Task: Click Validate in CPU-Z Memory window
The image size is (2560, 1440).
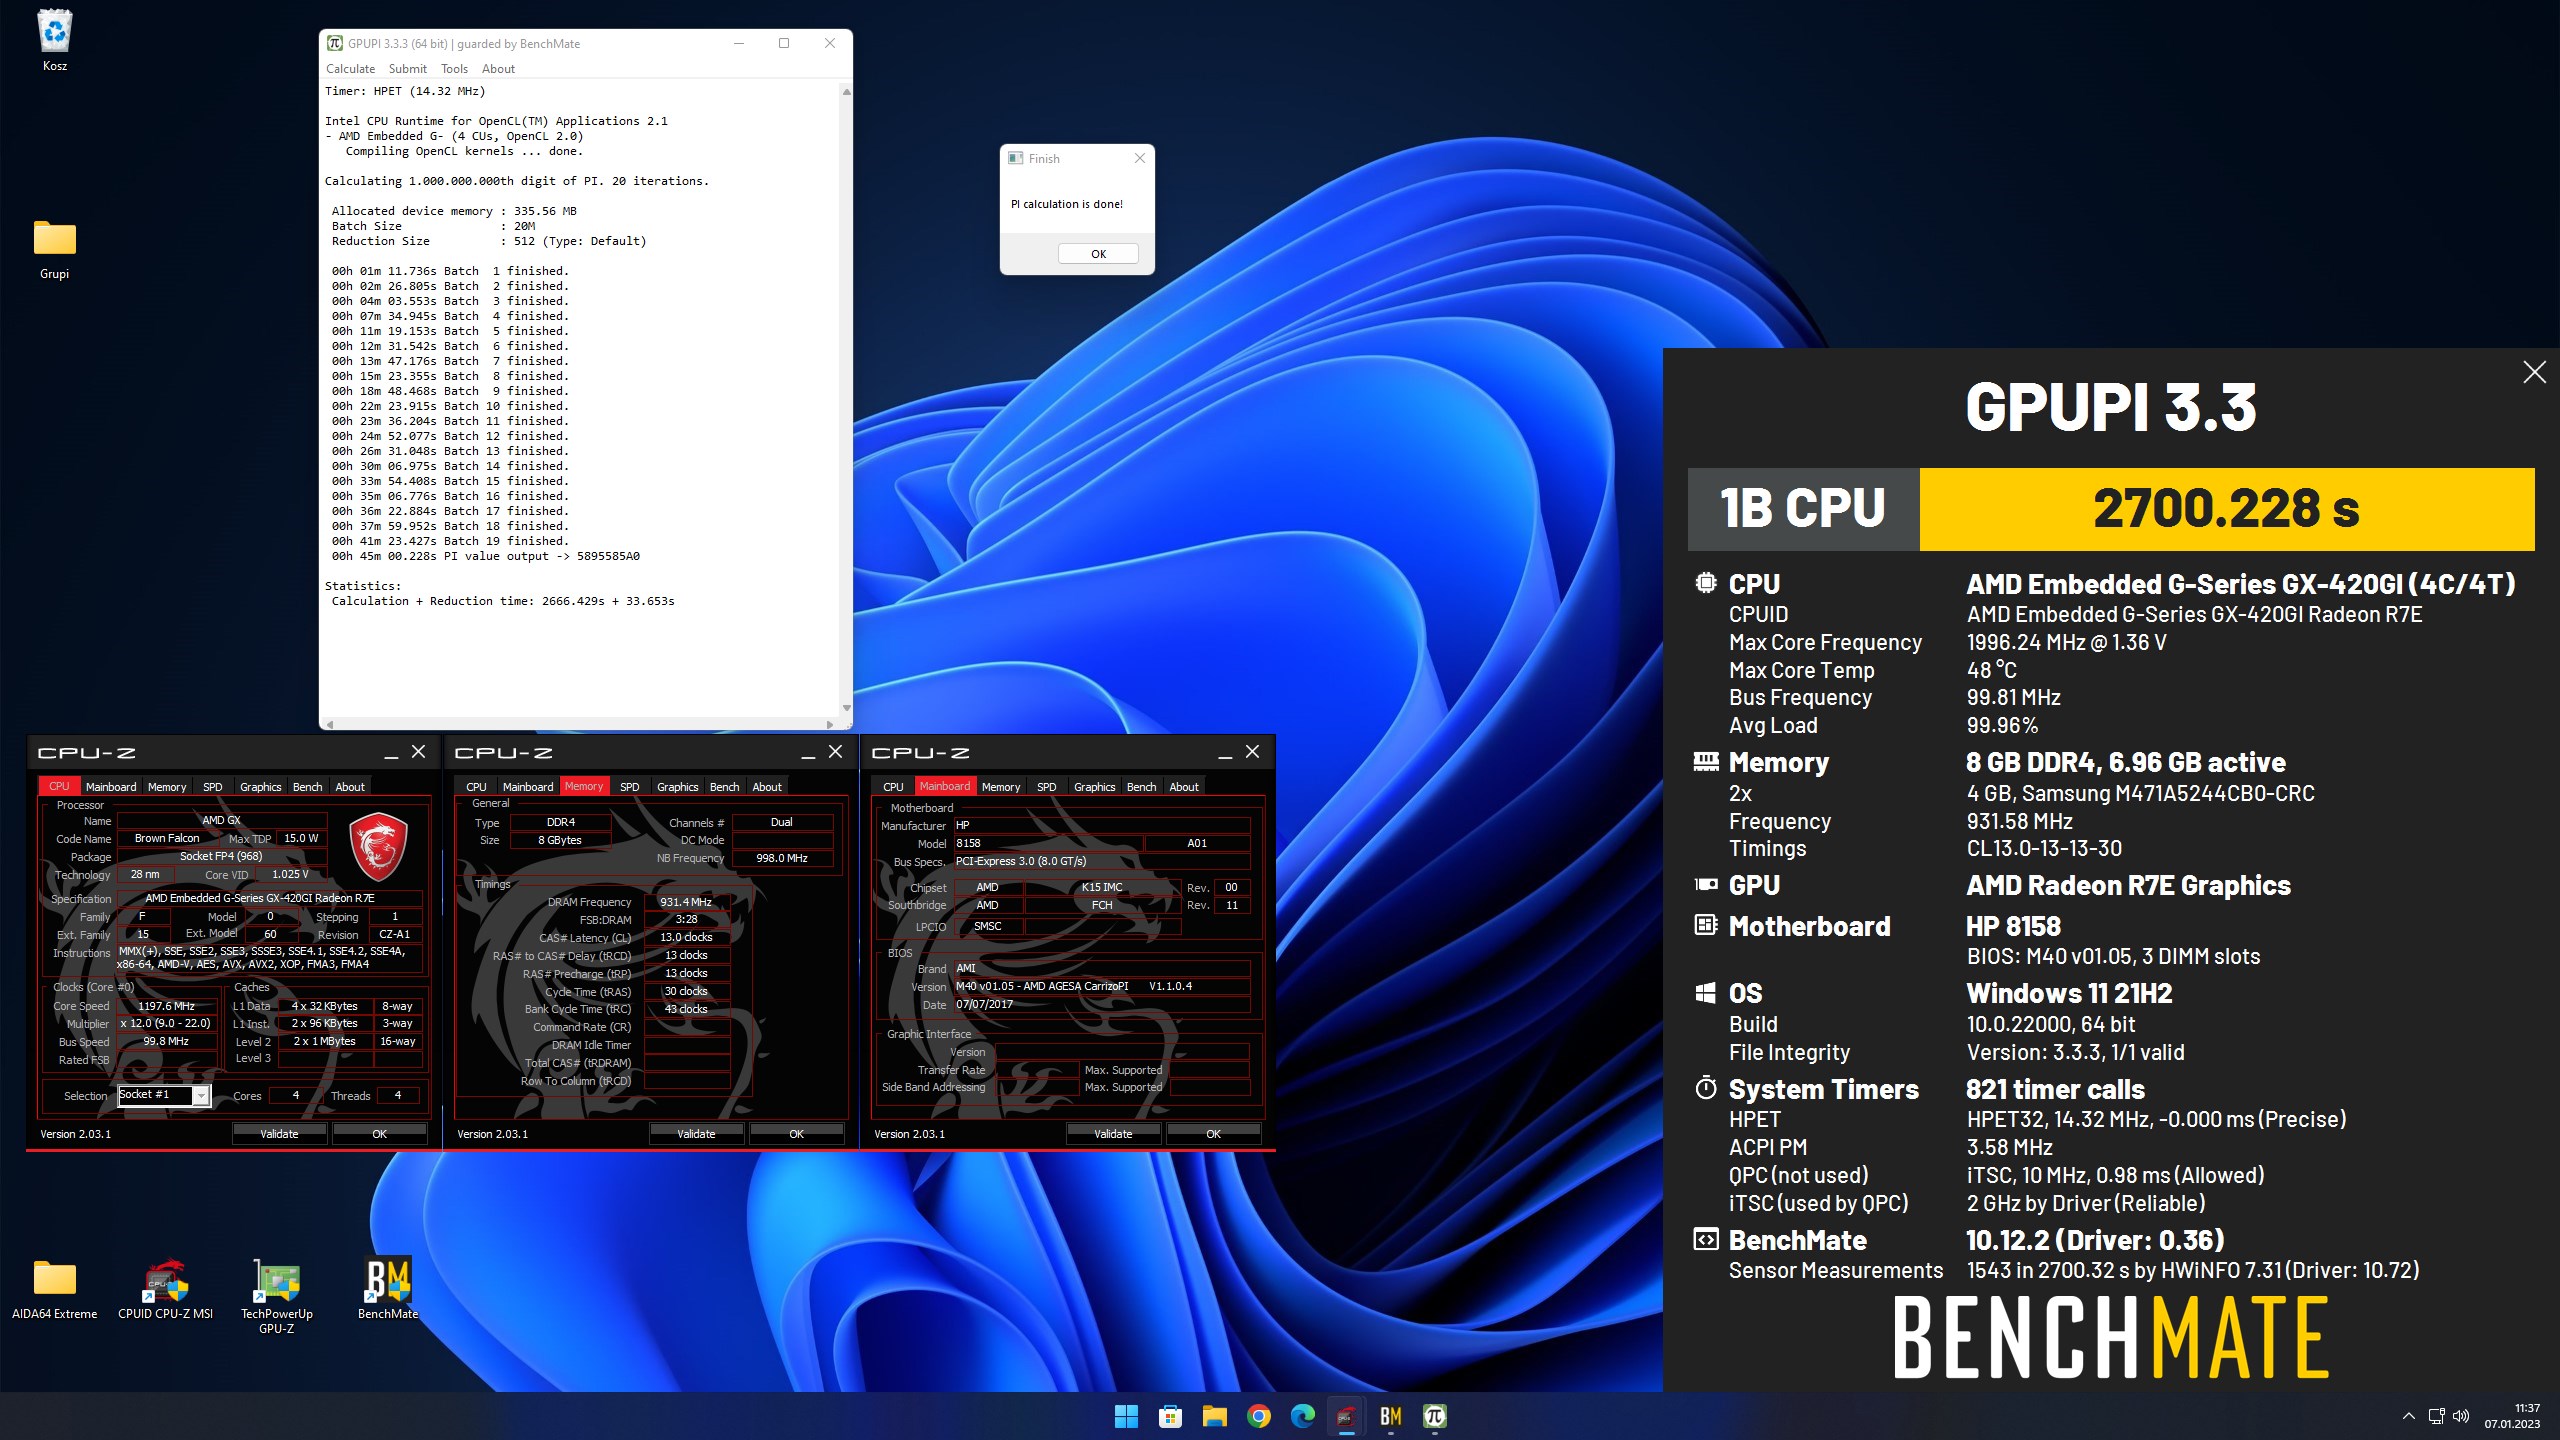Action: [696, 1134]
